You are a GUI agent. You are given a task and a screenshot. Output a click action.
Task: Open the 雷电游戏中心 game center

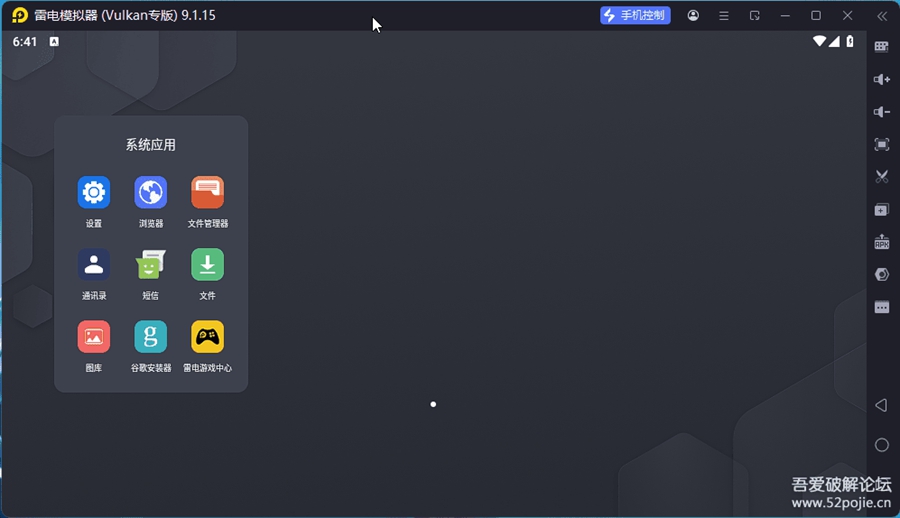(207, 337)
